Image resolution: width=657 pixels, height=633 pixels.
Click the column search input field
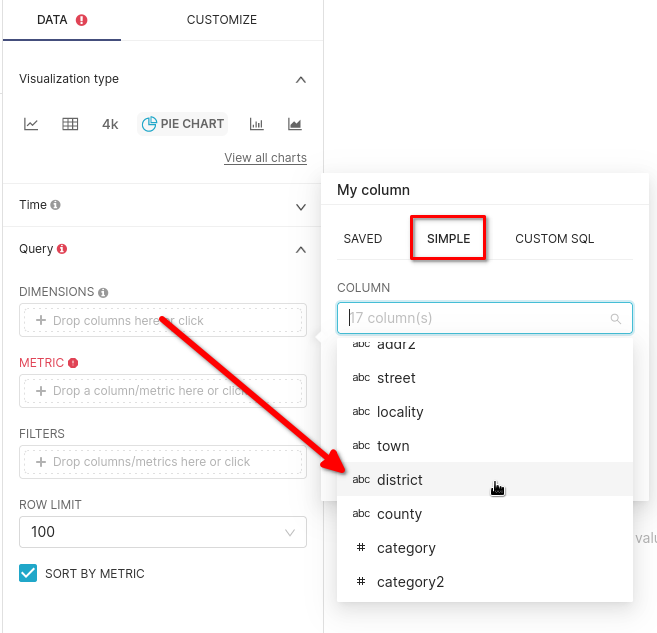pos(478,318)
